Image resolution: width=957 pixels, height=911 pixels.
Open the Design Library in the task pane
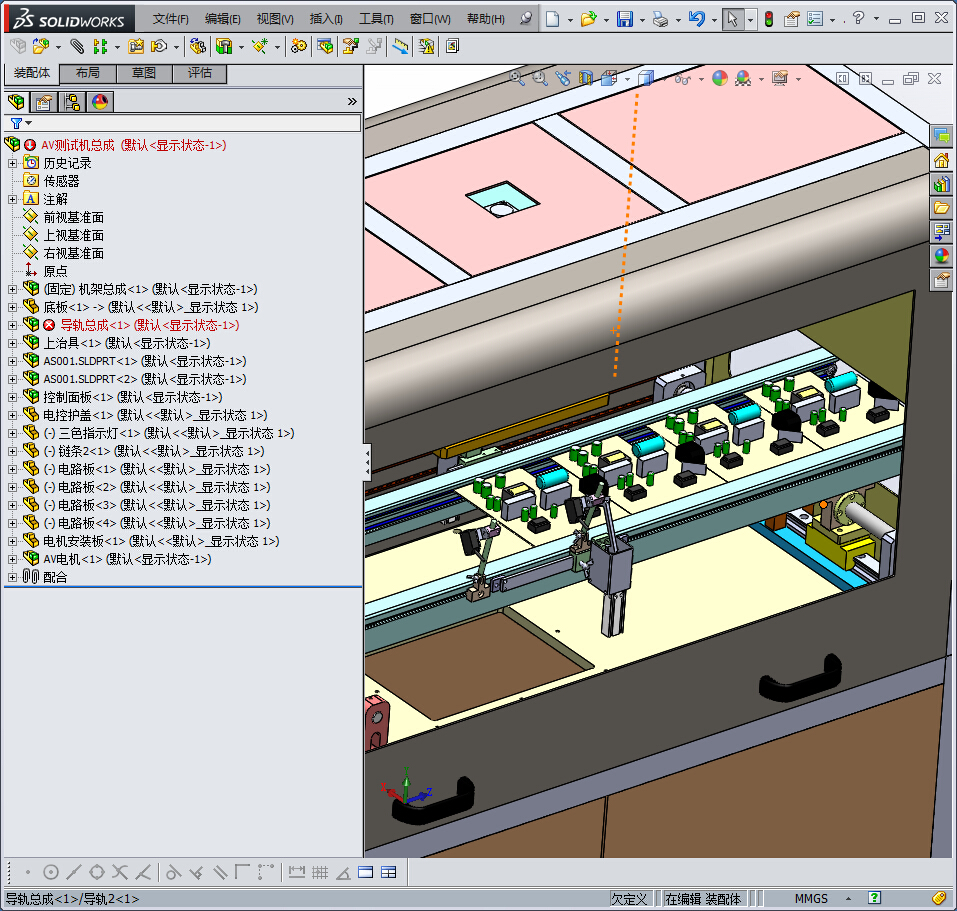(941, 184)
